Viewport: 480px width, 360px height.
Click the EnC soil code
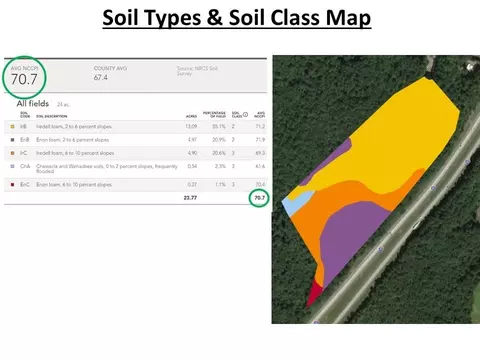pyautogui.click(x=25, y=184)
